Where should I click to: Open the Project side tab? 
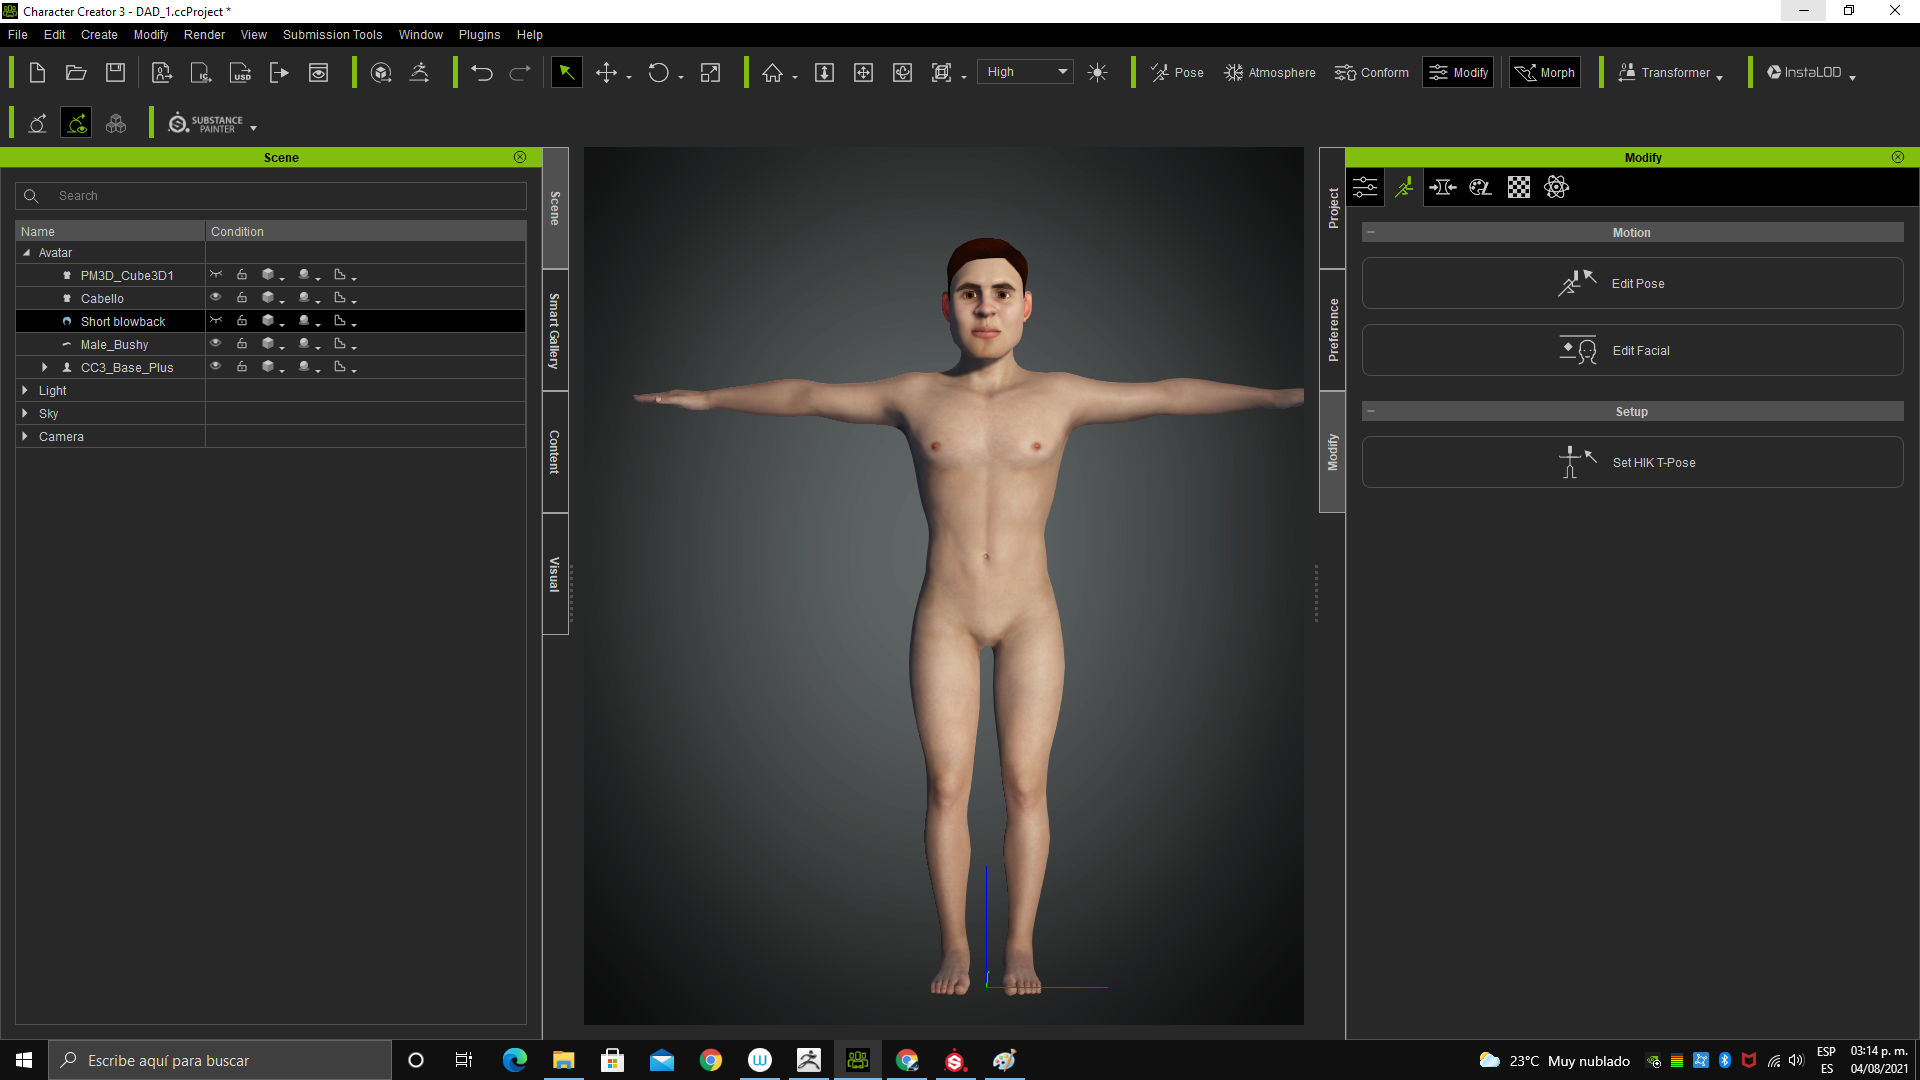coord(1332,208)
